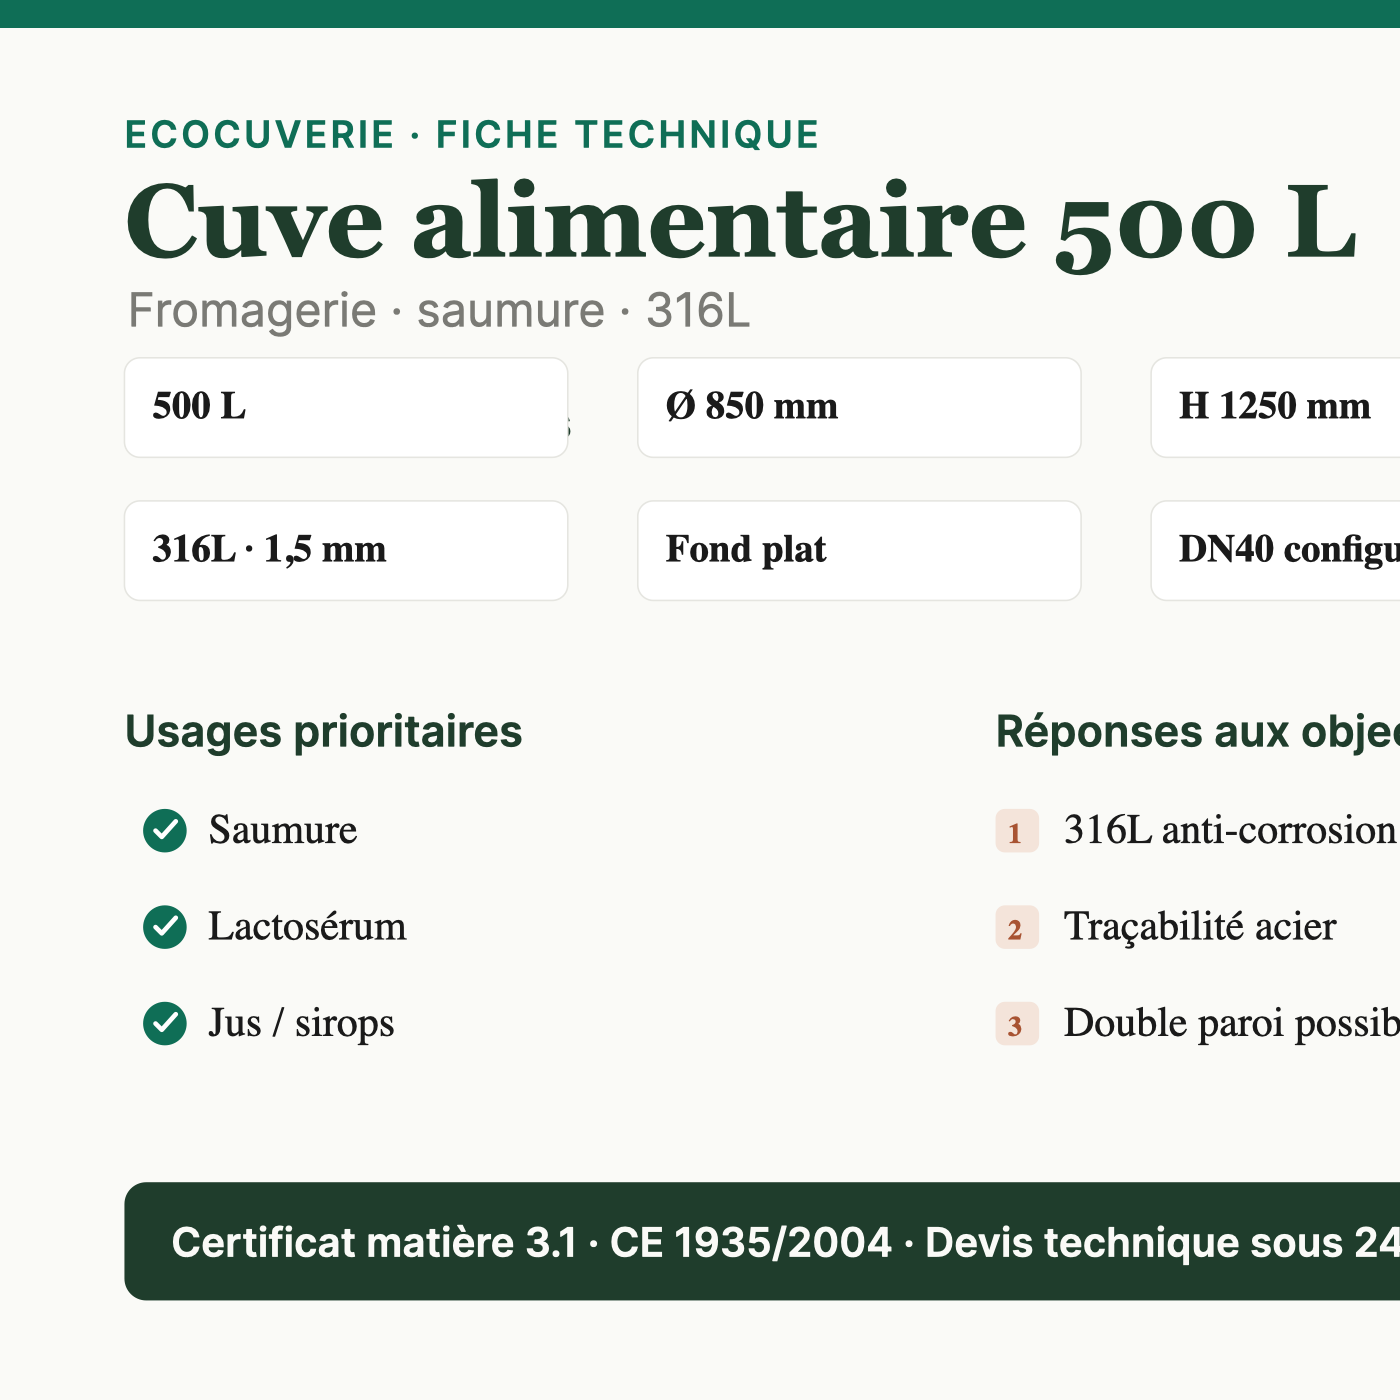Click the Fond plat card

pyautogui.click(x=859, y=551)
